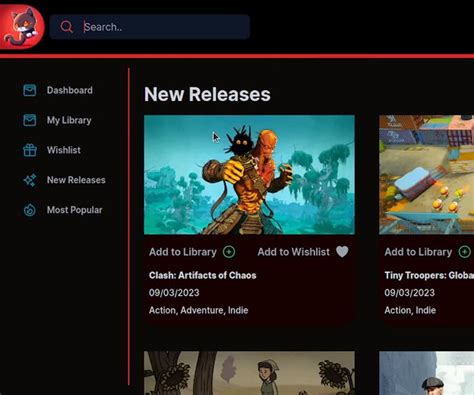
Task: Click the cat logo in the header
Action: [x=22, y=26]
